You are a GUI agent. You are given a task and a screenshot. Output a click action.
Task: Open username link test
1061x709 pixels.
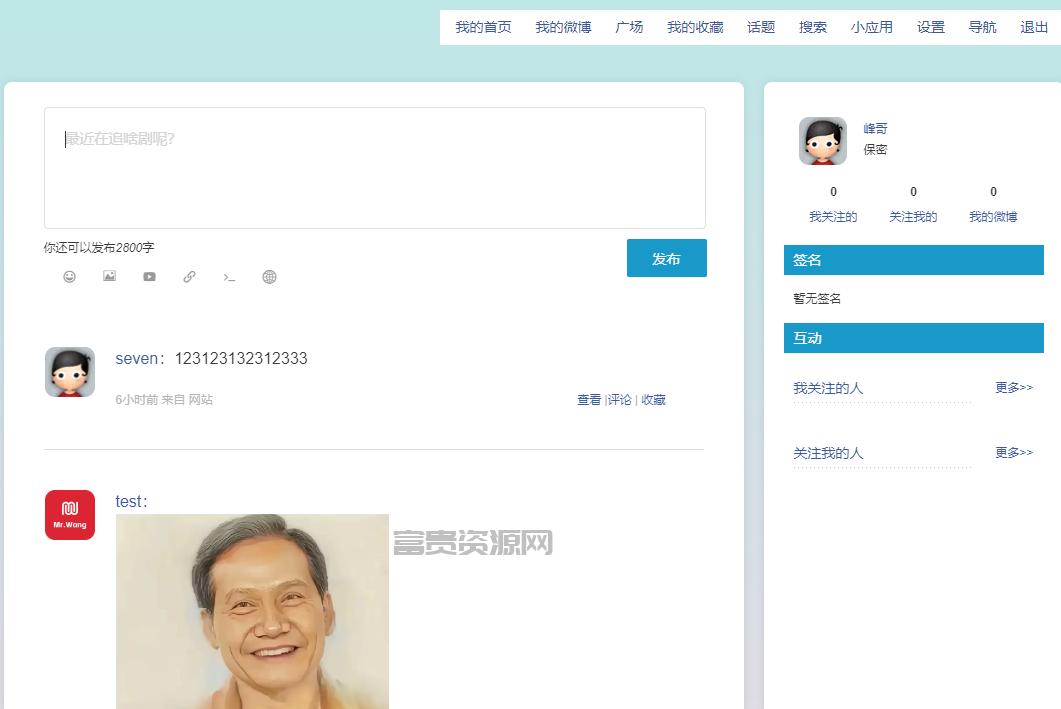(129, 501)
